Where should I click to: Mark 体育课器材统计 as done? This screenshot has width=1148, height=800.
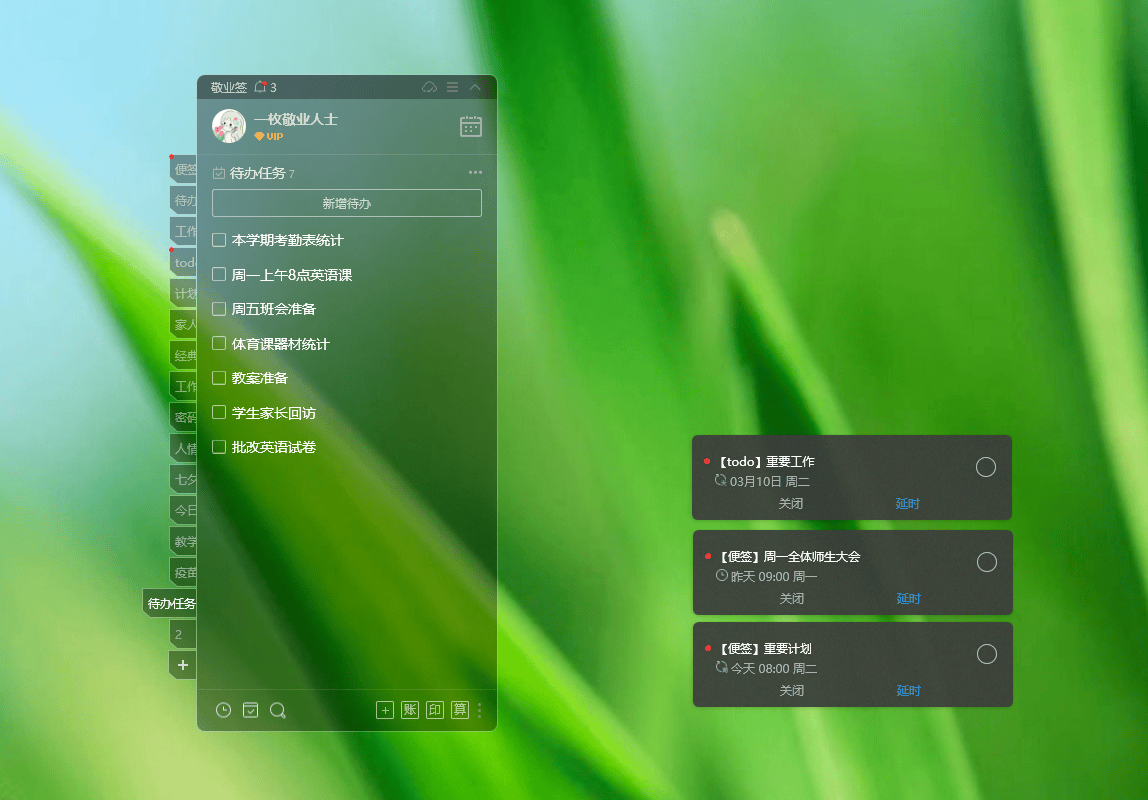pyautogui.click(x=218, y=343)
